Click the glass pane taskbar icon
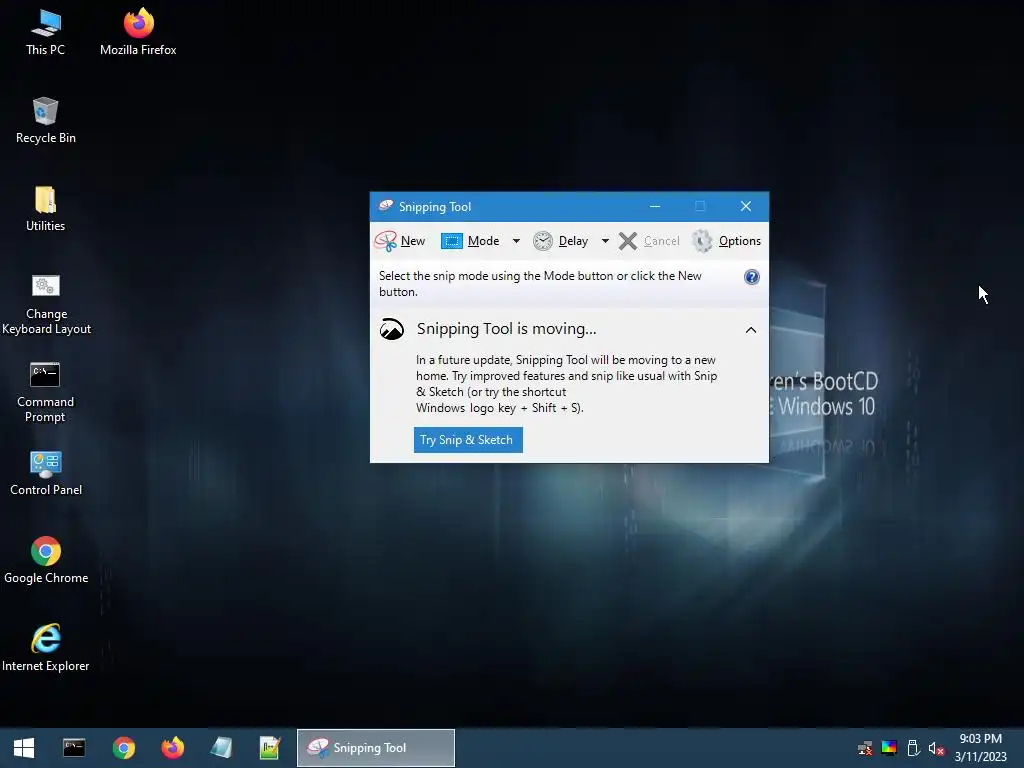This screenshot has width=1024, height=768. (221, 748)
